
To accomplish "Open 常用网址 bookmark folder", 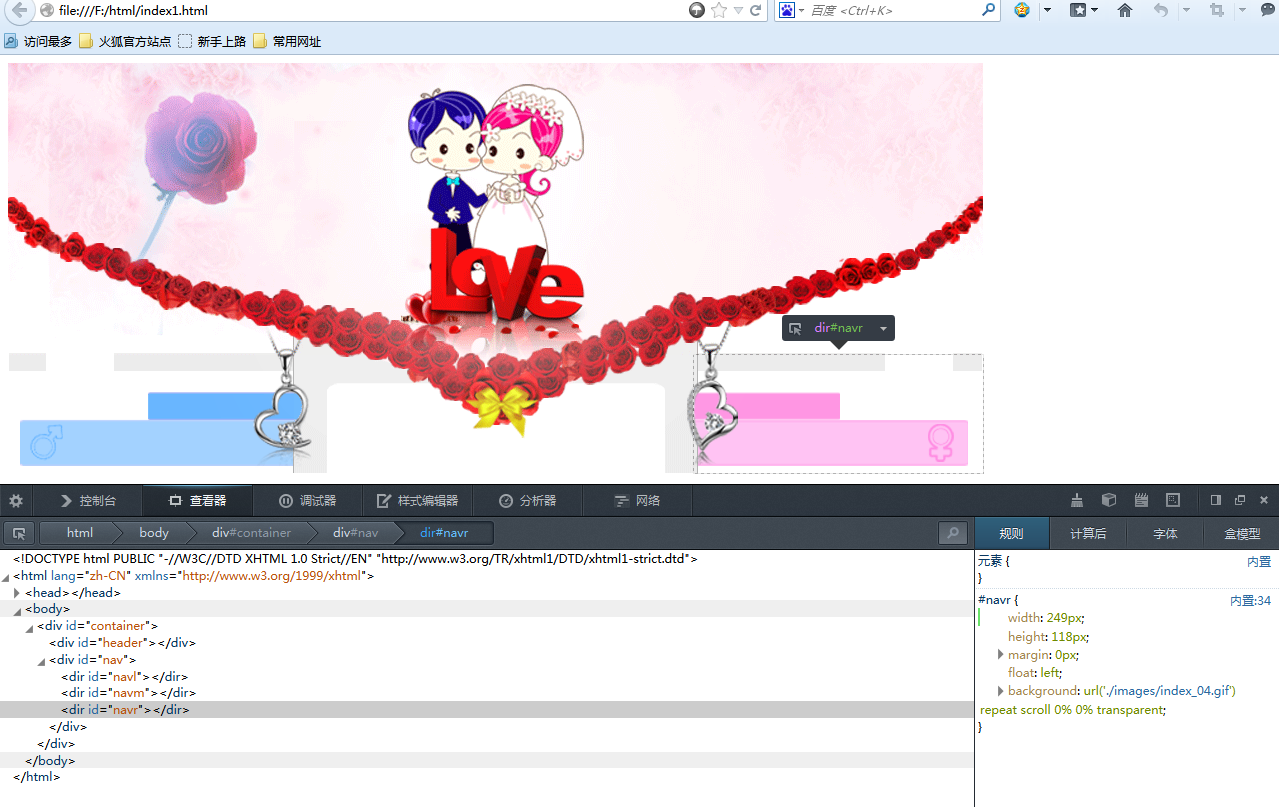I will [287, 42].
